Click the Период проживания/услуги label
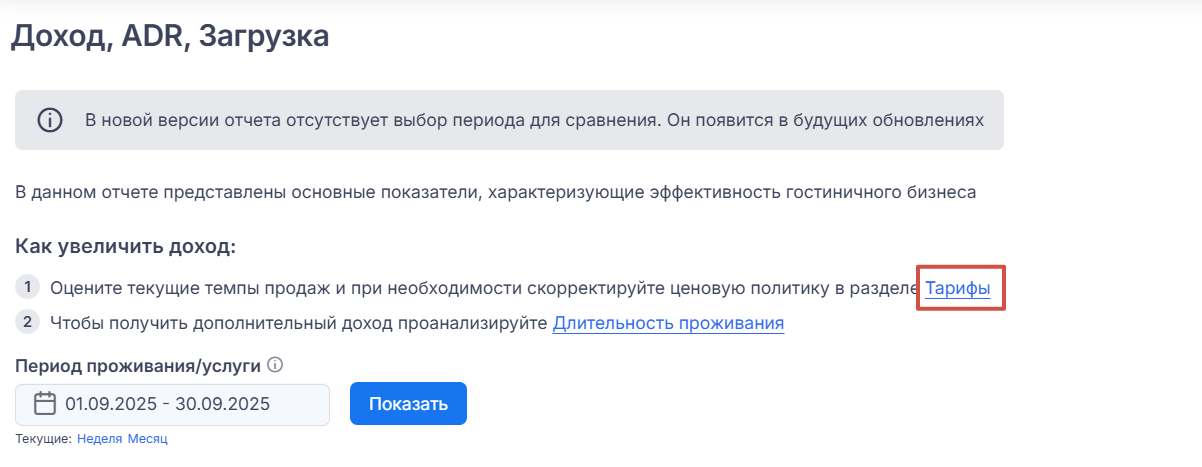This screenshot has height=467, width=1202. pos(138,366)
